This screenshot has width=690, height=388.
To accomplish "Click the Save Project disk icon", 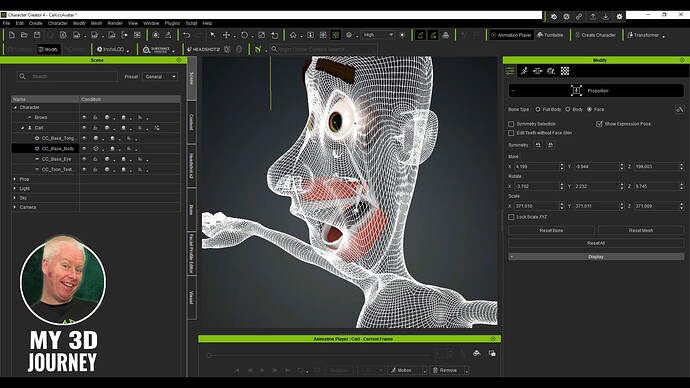I will (37, 35).
